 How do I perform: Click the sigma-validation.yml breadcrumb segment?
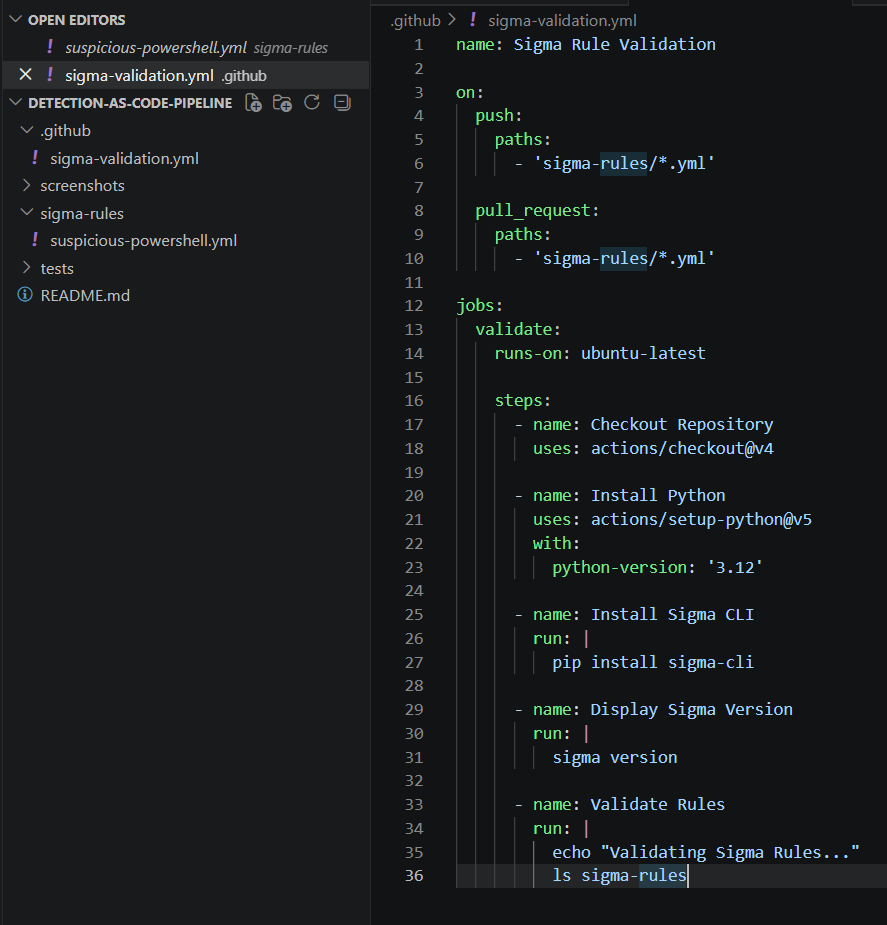(562, 21)
